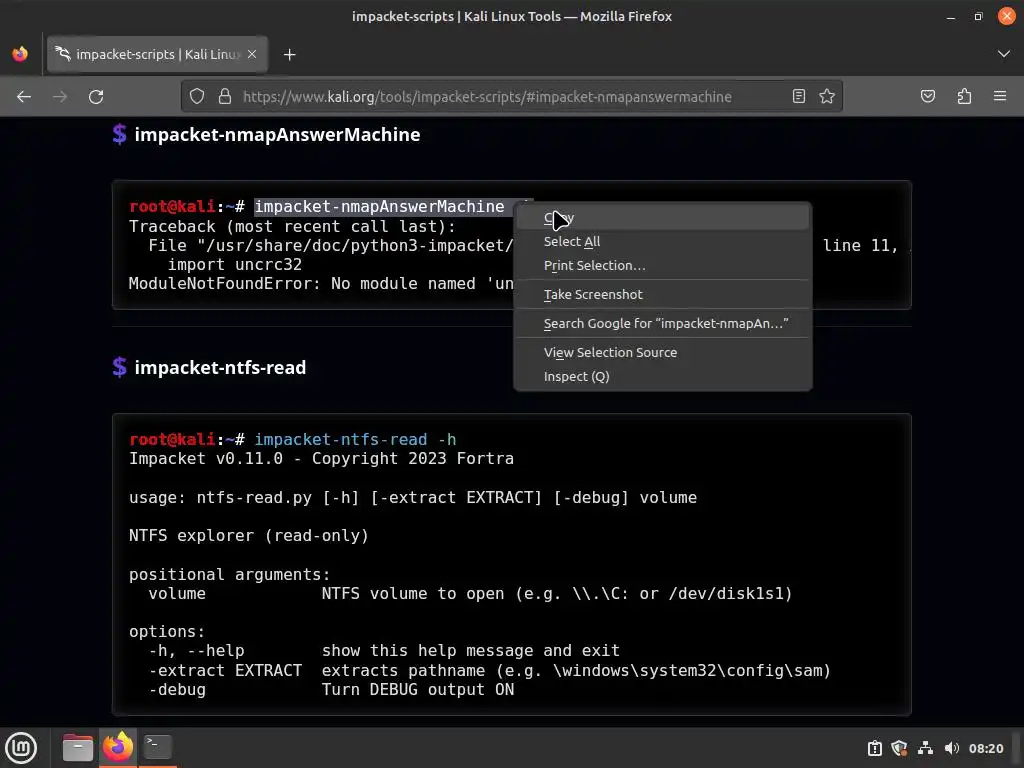Go back to the previous page
The height and width of the screenshot is (768, 1024).
[24, 97]
